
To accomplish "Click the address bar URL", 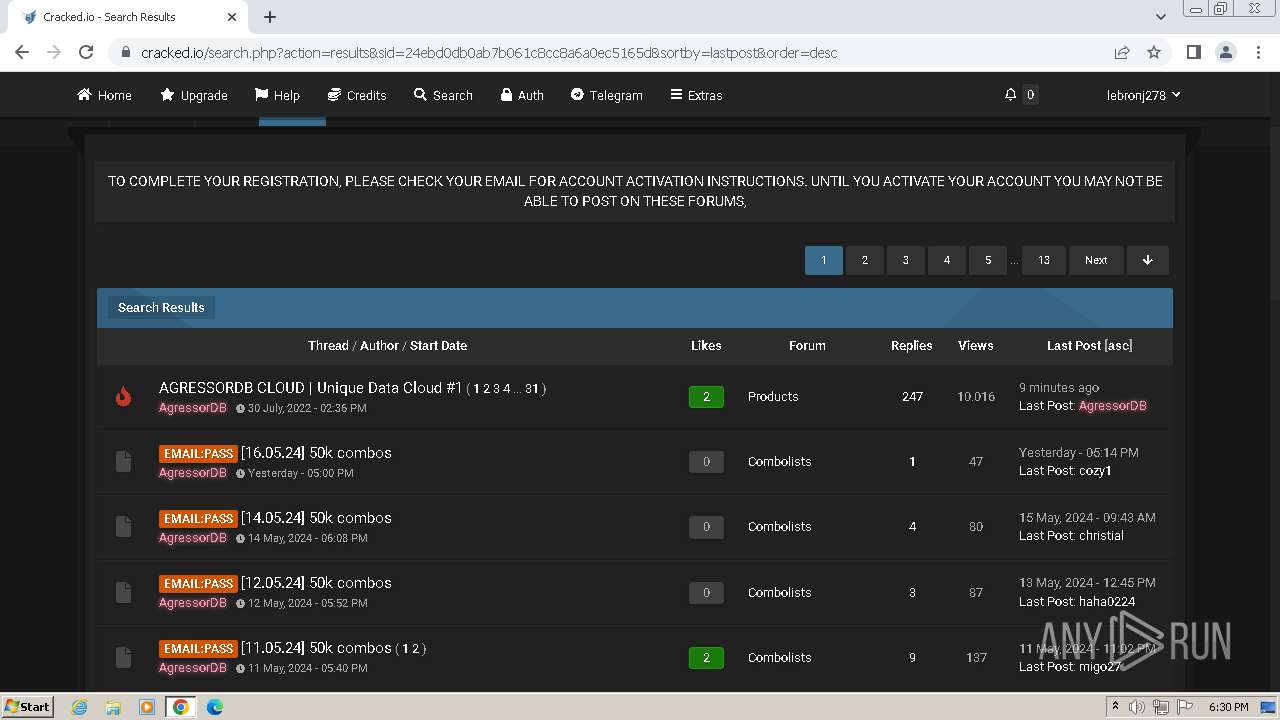I will (489, 53).
